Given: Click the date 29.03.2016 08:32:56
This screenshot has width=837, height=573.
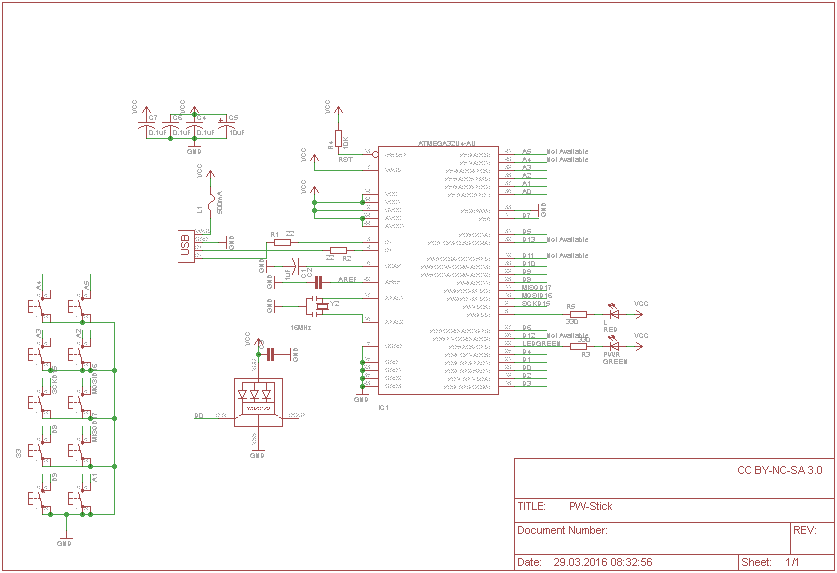Looking at the screenshot, I should pos(603,562).
